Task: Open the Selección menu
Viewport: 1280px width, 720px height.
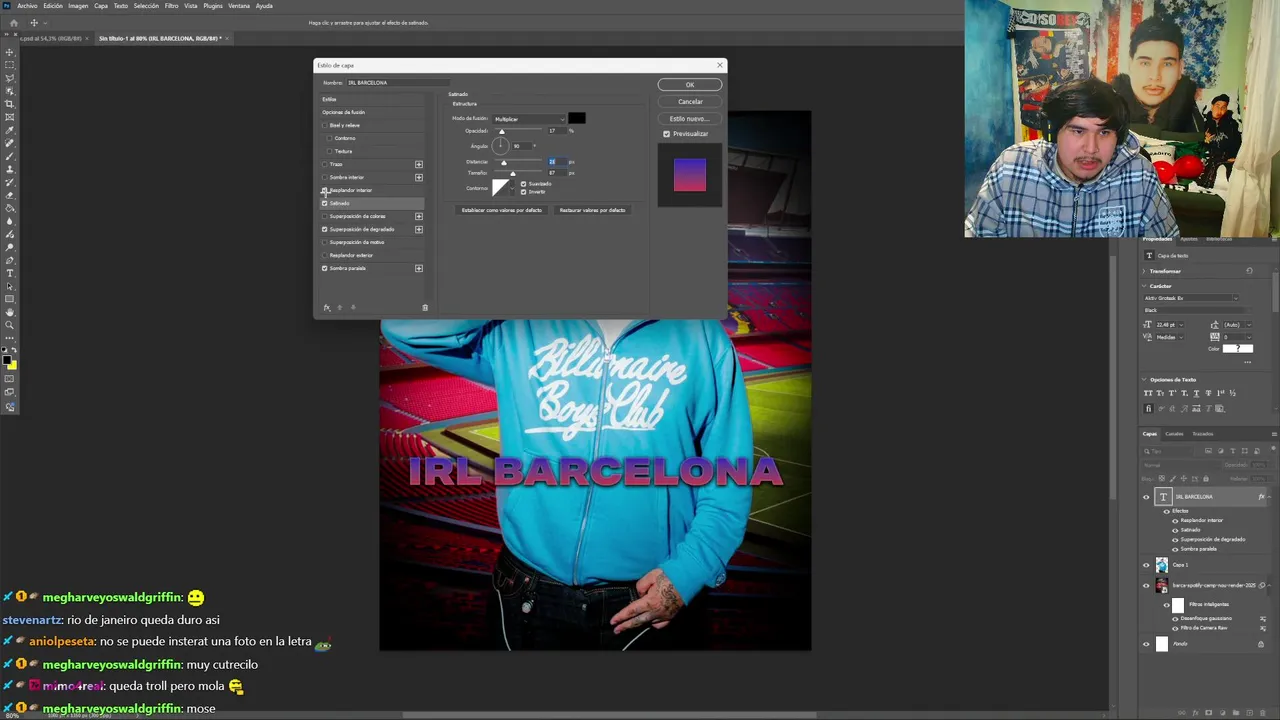Action: [x=146, y=6]
